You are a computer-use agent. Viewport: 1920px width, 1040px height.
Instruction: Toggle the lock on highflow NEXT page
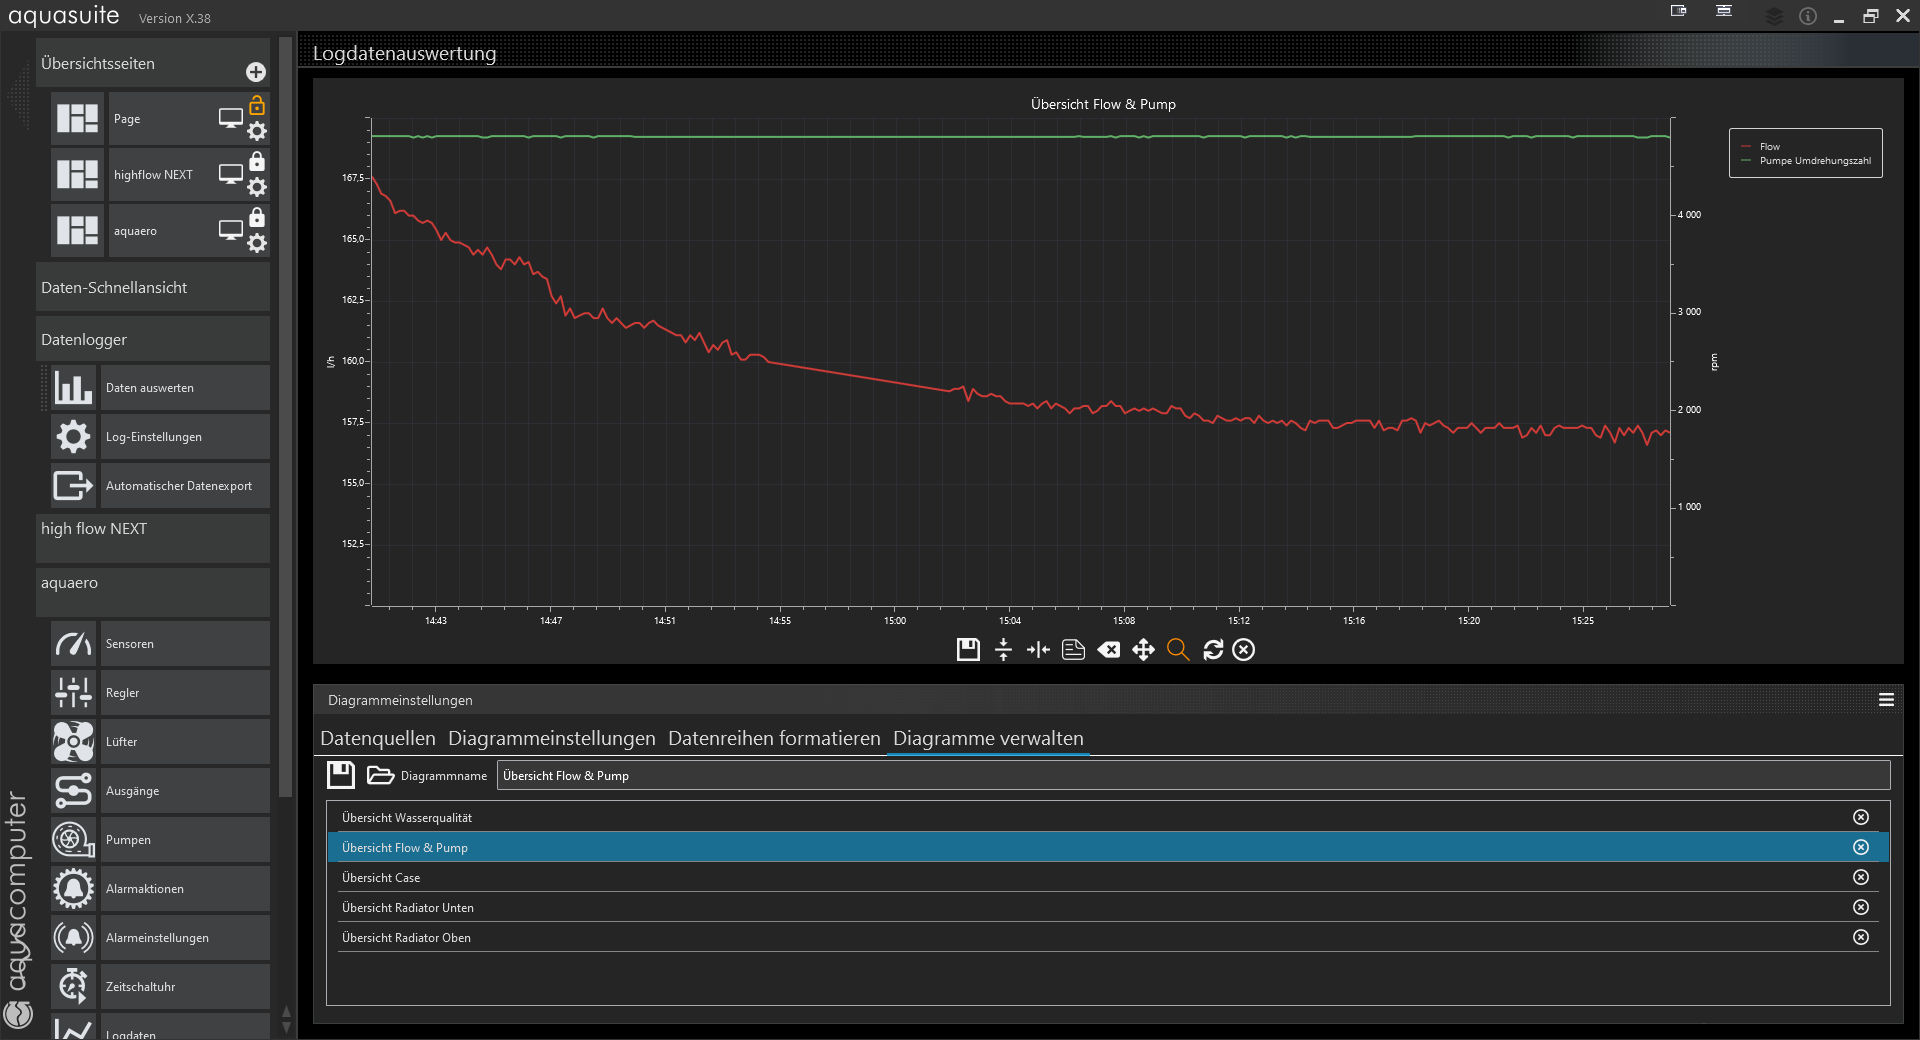point(257,161)
